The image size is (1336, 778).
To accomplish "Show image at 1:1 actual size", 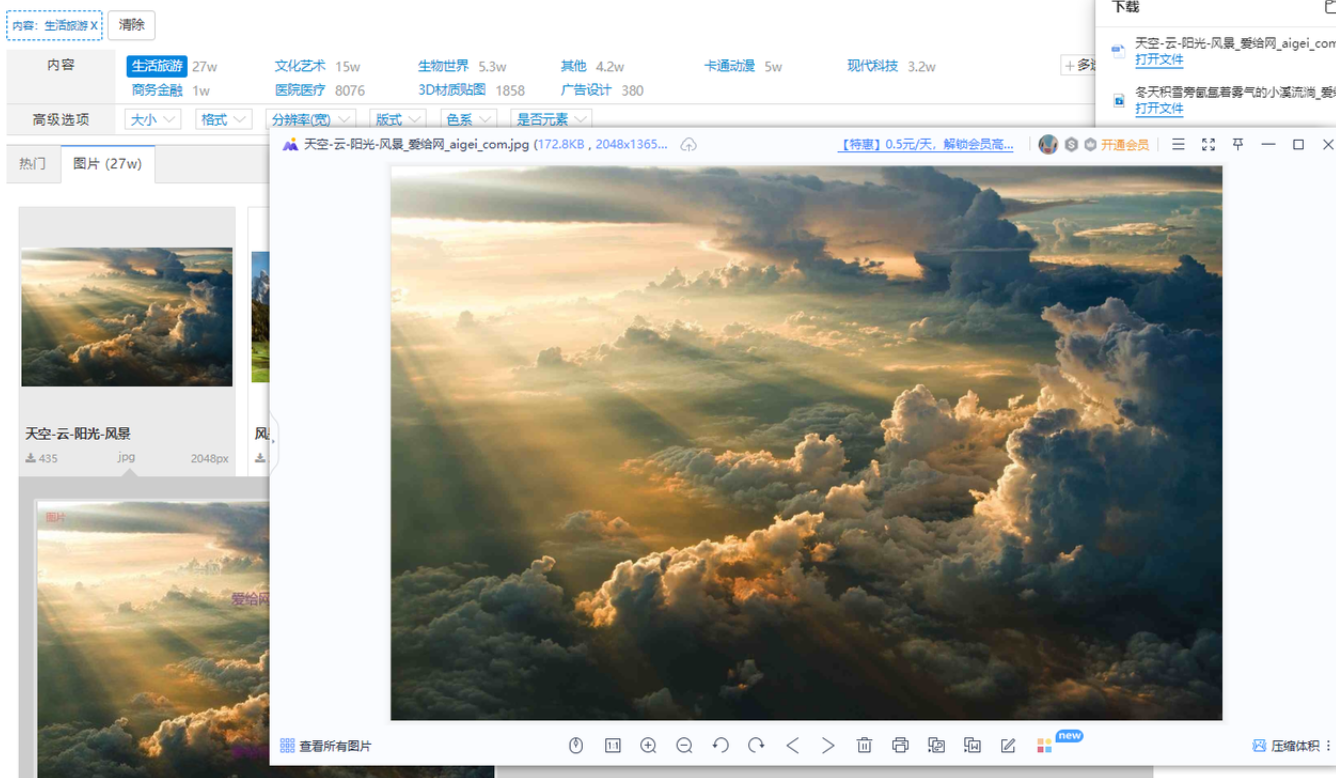I will point(612,746).
